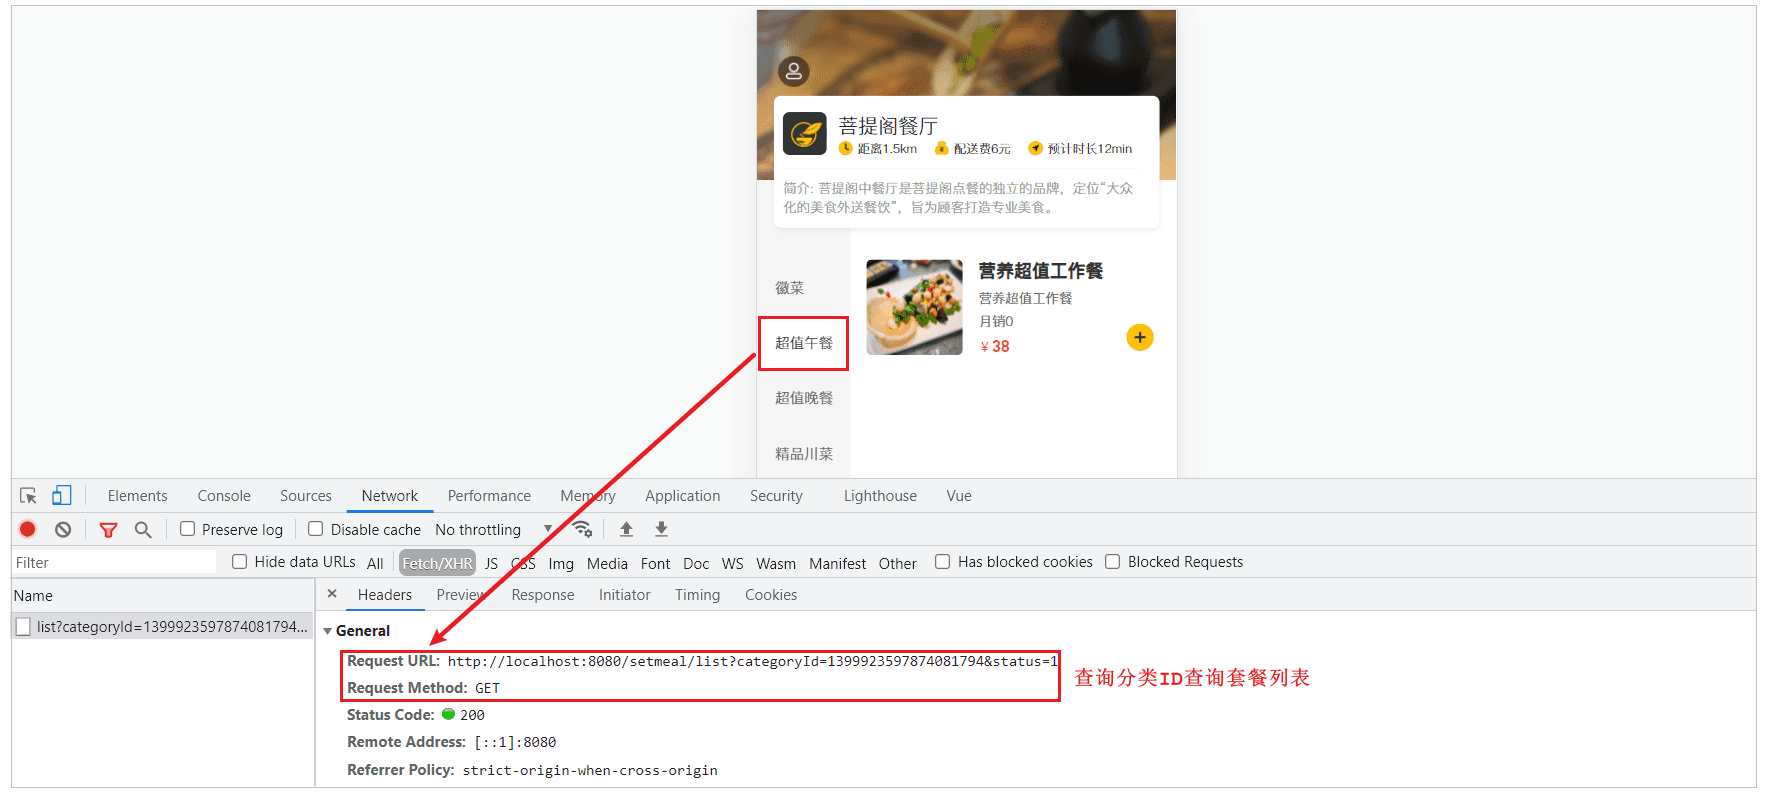
Task: Open the 营养超值工作餐 dish thumbnail
Action: click(914, 308)
